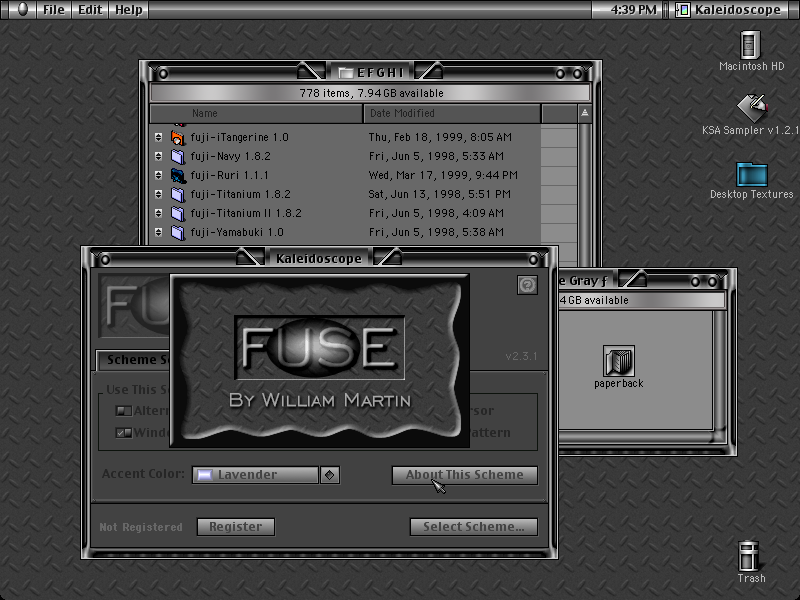The width and height of the screenshot is (800, 600).
Task: Toggle the Alternate checkbox in Kaleidoscope settings
Action: click(x=124, y=410)
